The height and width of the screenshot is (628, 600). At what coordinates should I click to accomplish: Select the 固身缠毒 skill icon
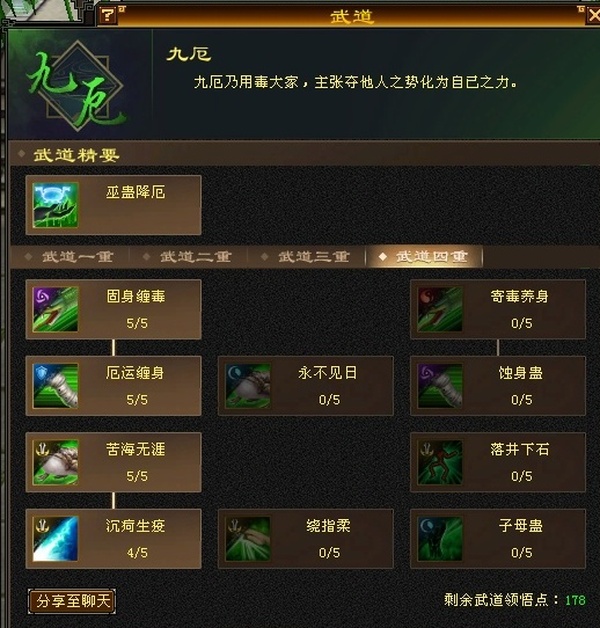click(55, 309)
